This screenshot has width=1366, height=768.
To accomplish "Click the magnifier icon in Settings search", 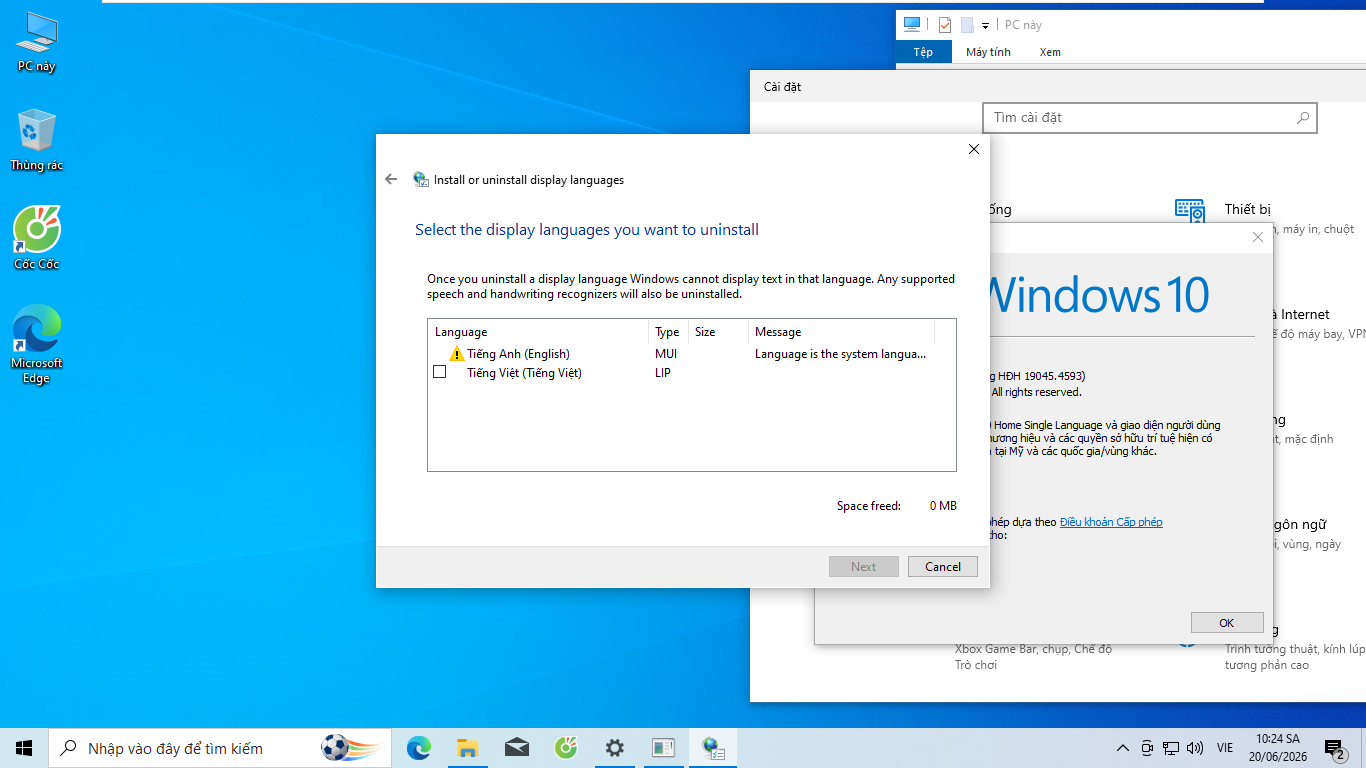I will point(1302,118).
